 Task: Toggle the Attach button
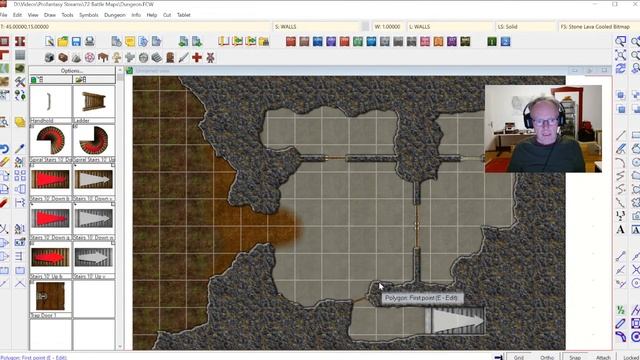point(603,357)
